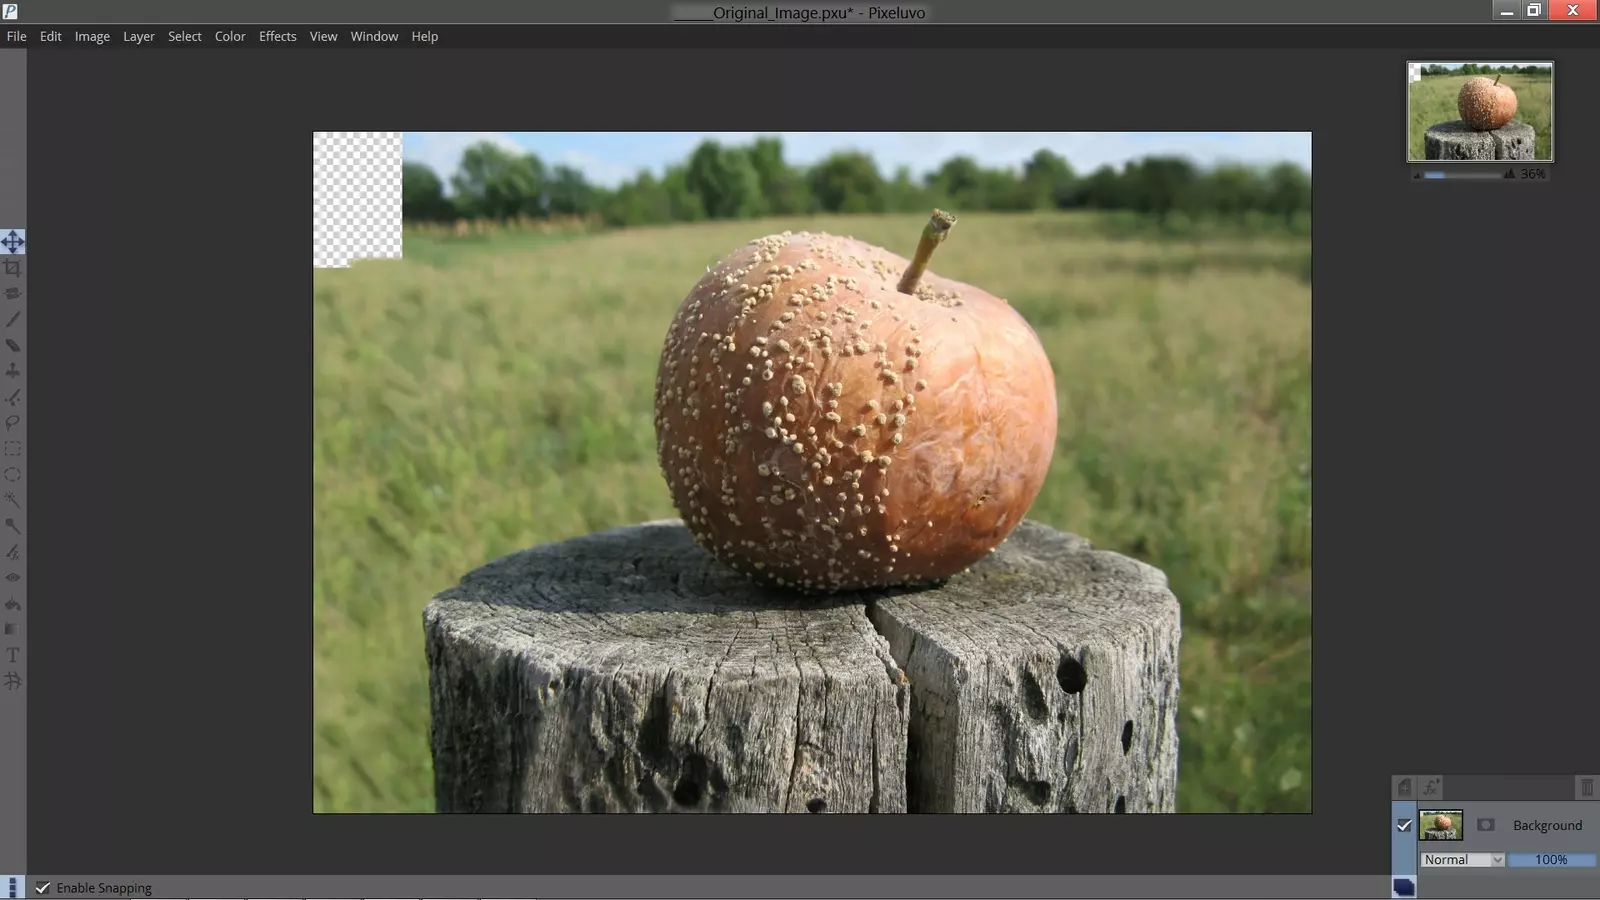Click the fx layer effects button
Image resolution: width=1600 pixels, height=900 pixels.
[1431, 788]
